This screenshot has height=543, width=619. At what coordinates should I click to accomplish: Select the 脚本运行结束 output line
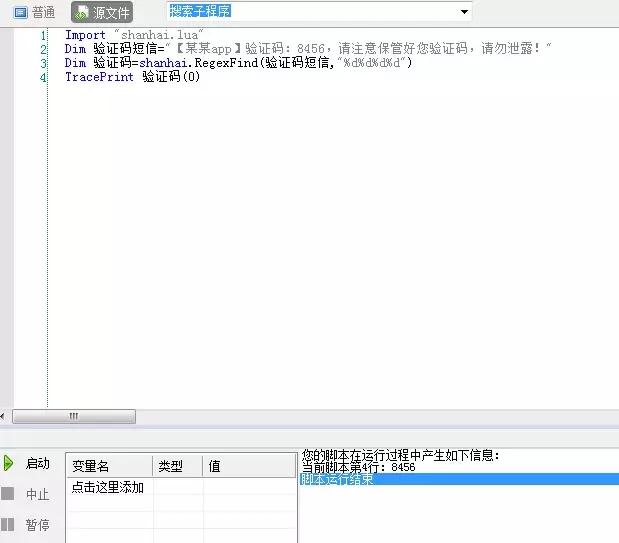pyautogui.click(x=459, y=479)
